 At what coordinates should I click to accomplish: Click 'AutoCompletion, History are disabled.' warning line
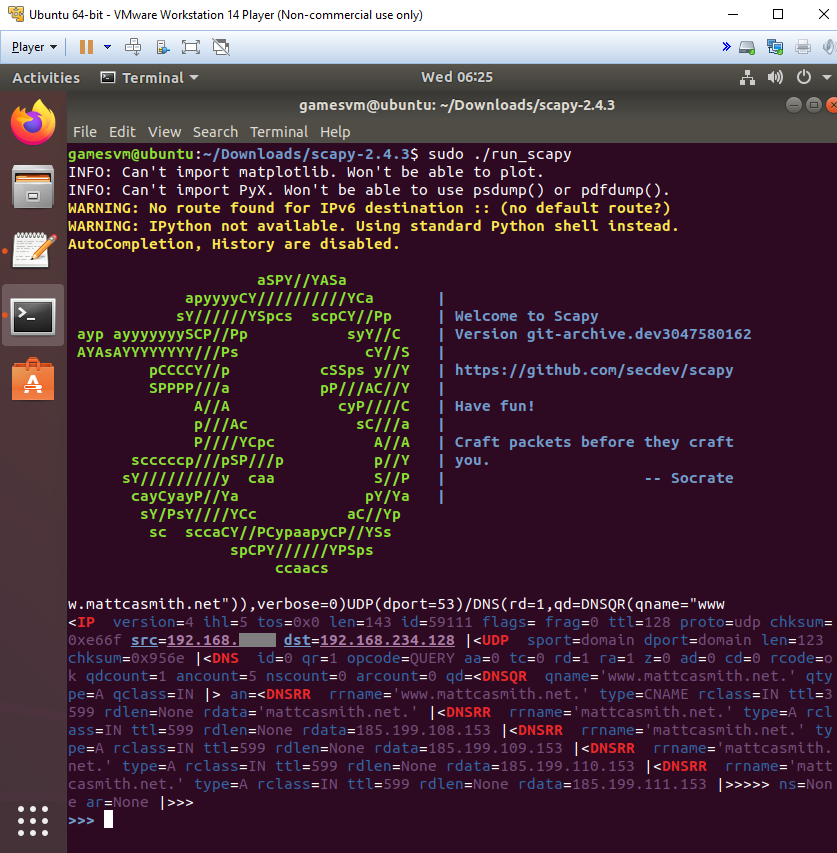click(234, 244)
